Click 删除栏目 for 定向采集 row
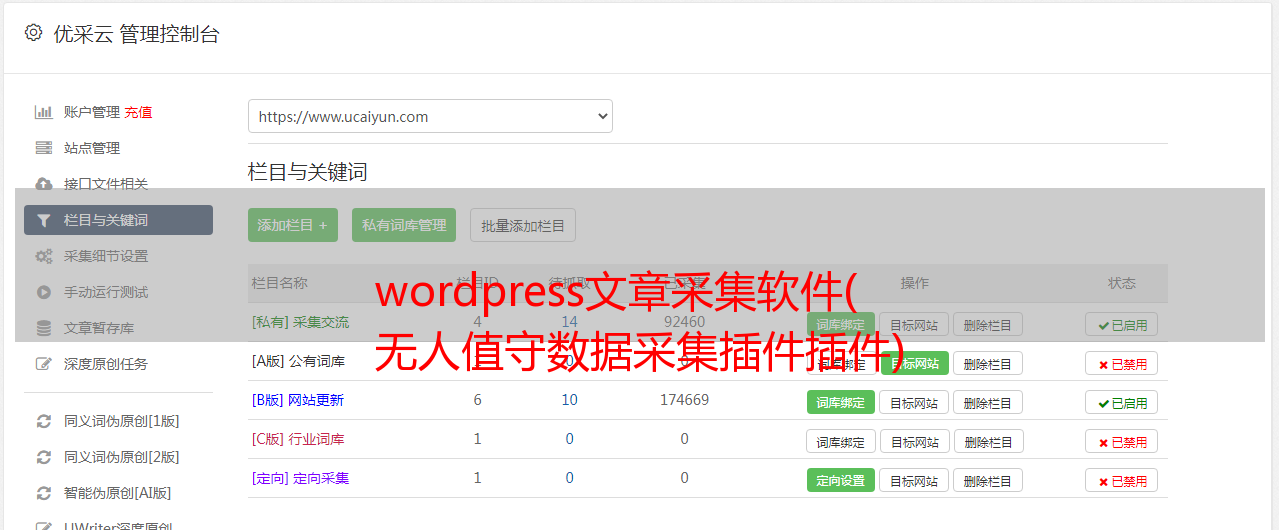This screenshot has height=530, width=1279. [x=988, y=480]
